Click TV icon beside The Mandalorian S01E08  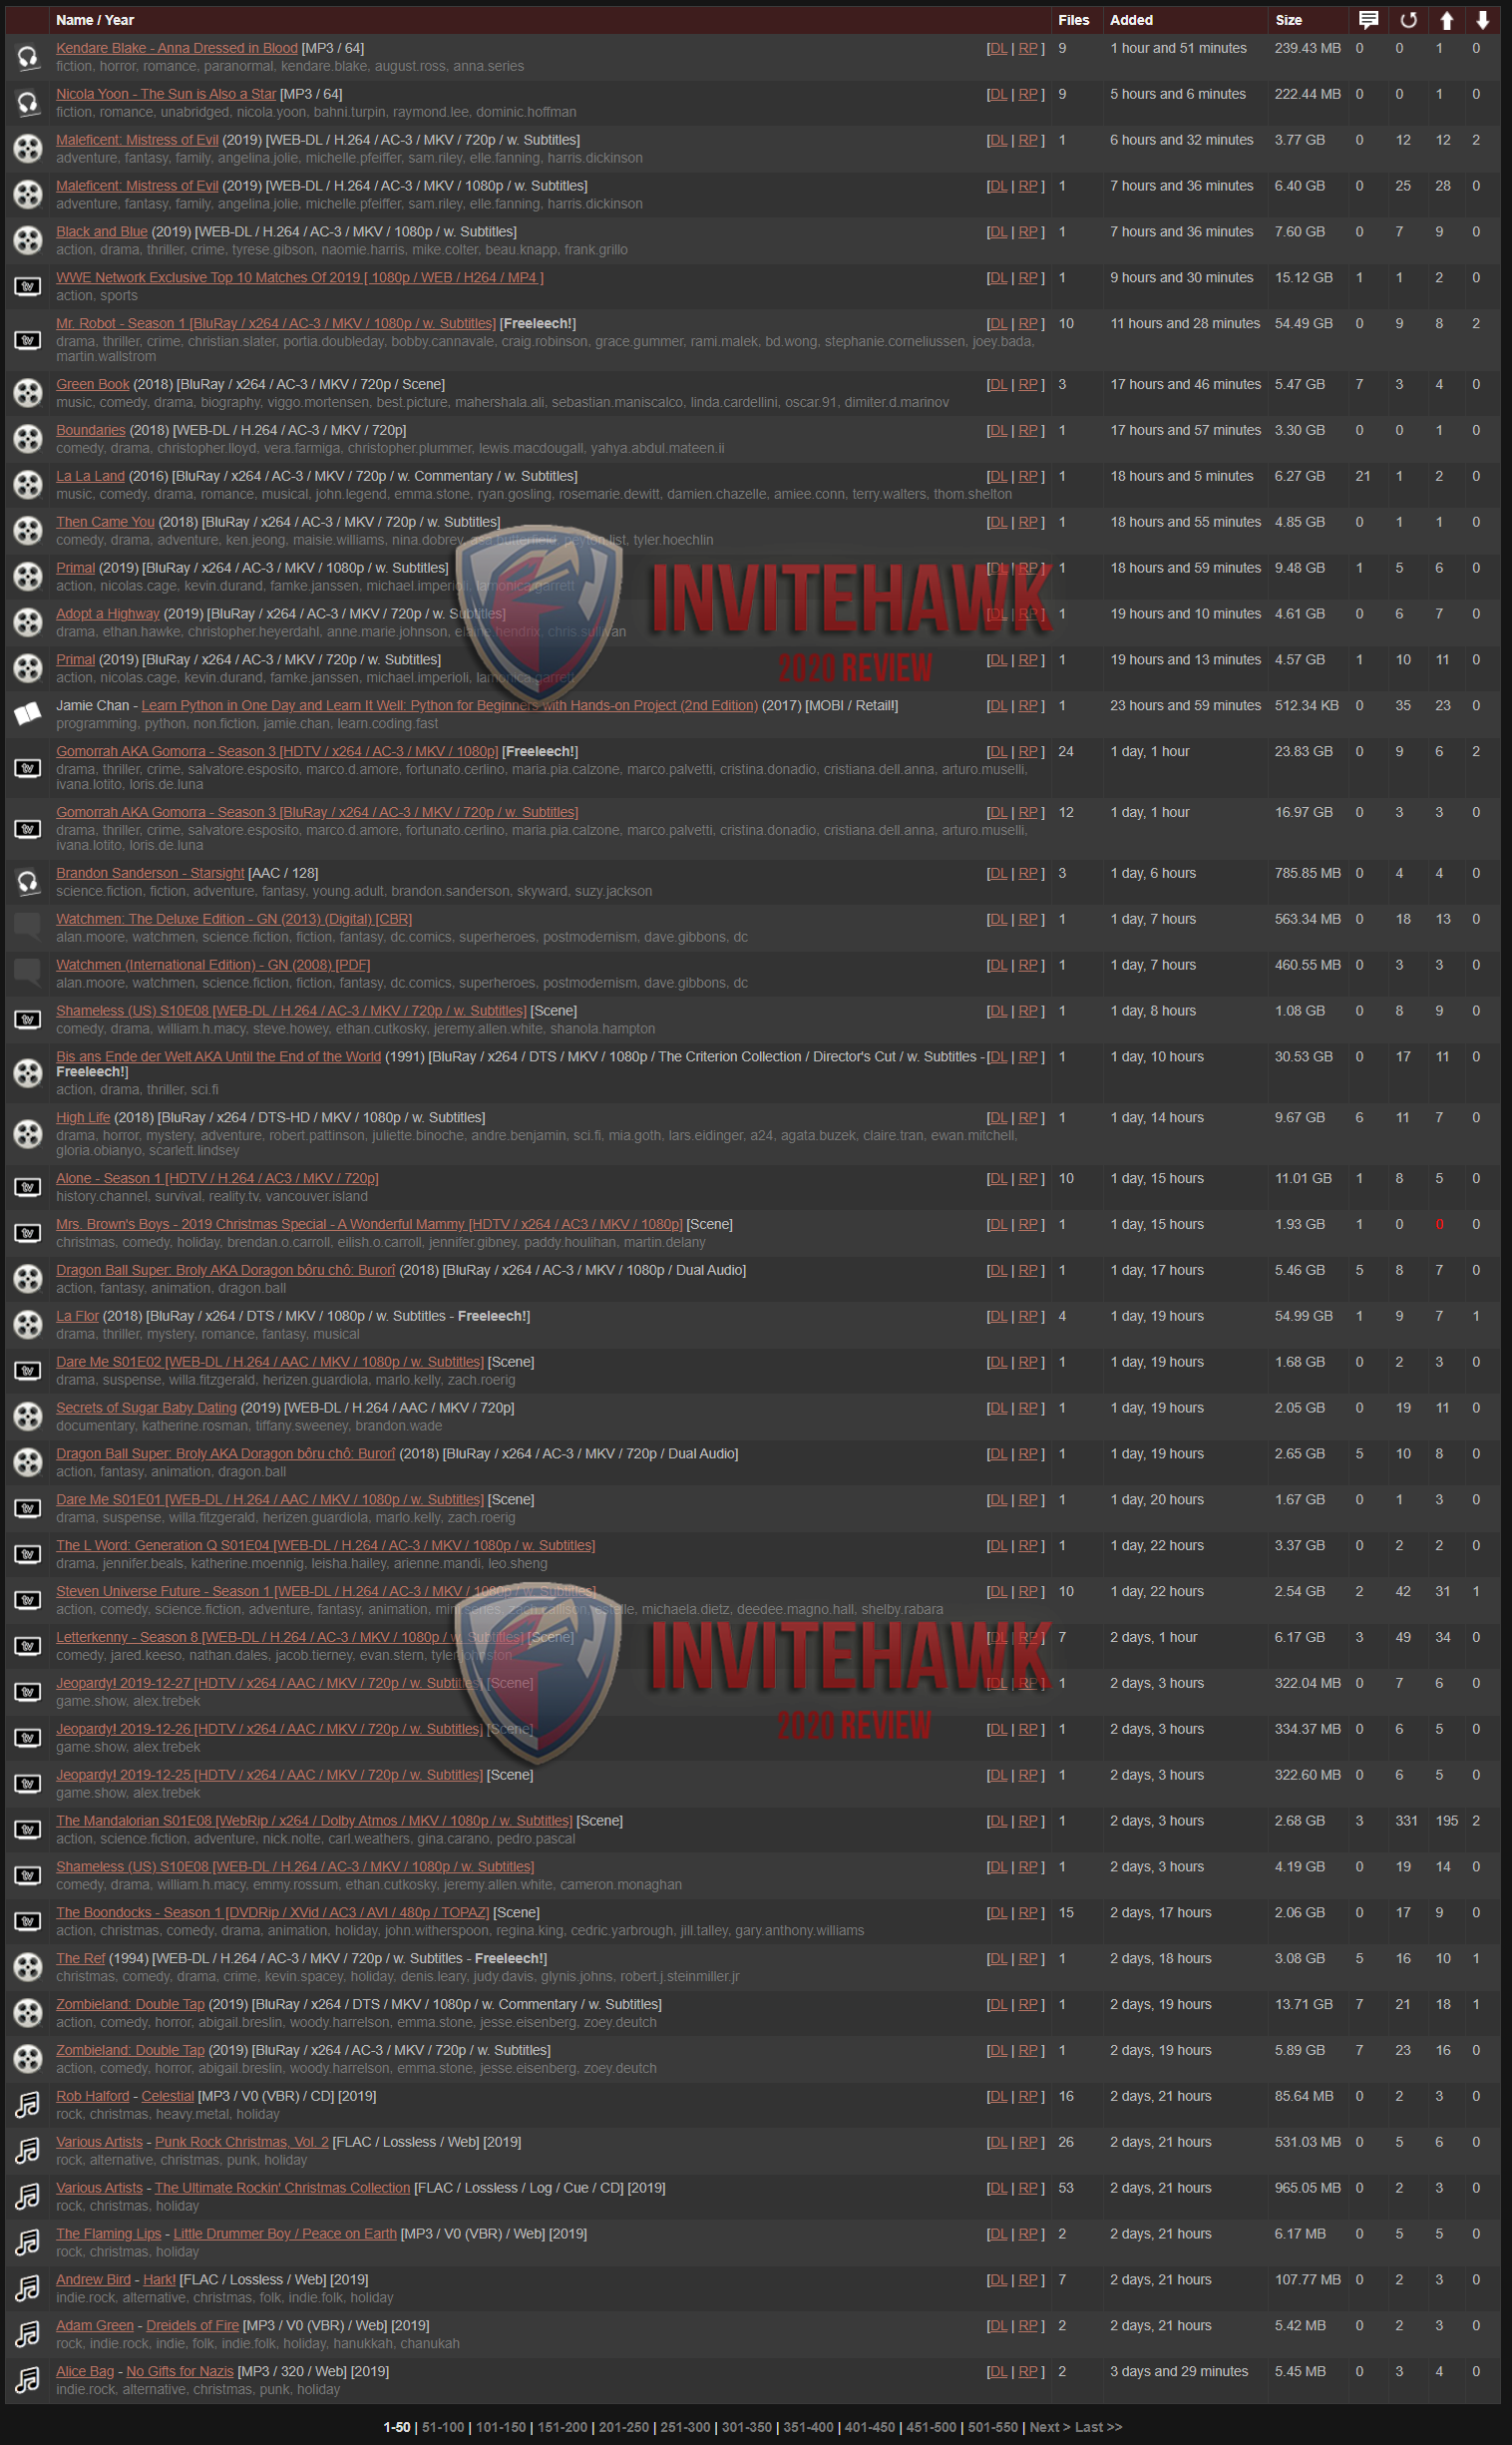tap(28, 1830)
